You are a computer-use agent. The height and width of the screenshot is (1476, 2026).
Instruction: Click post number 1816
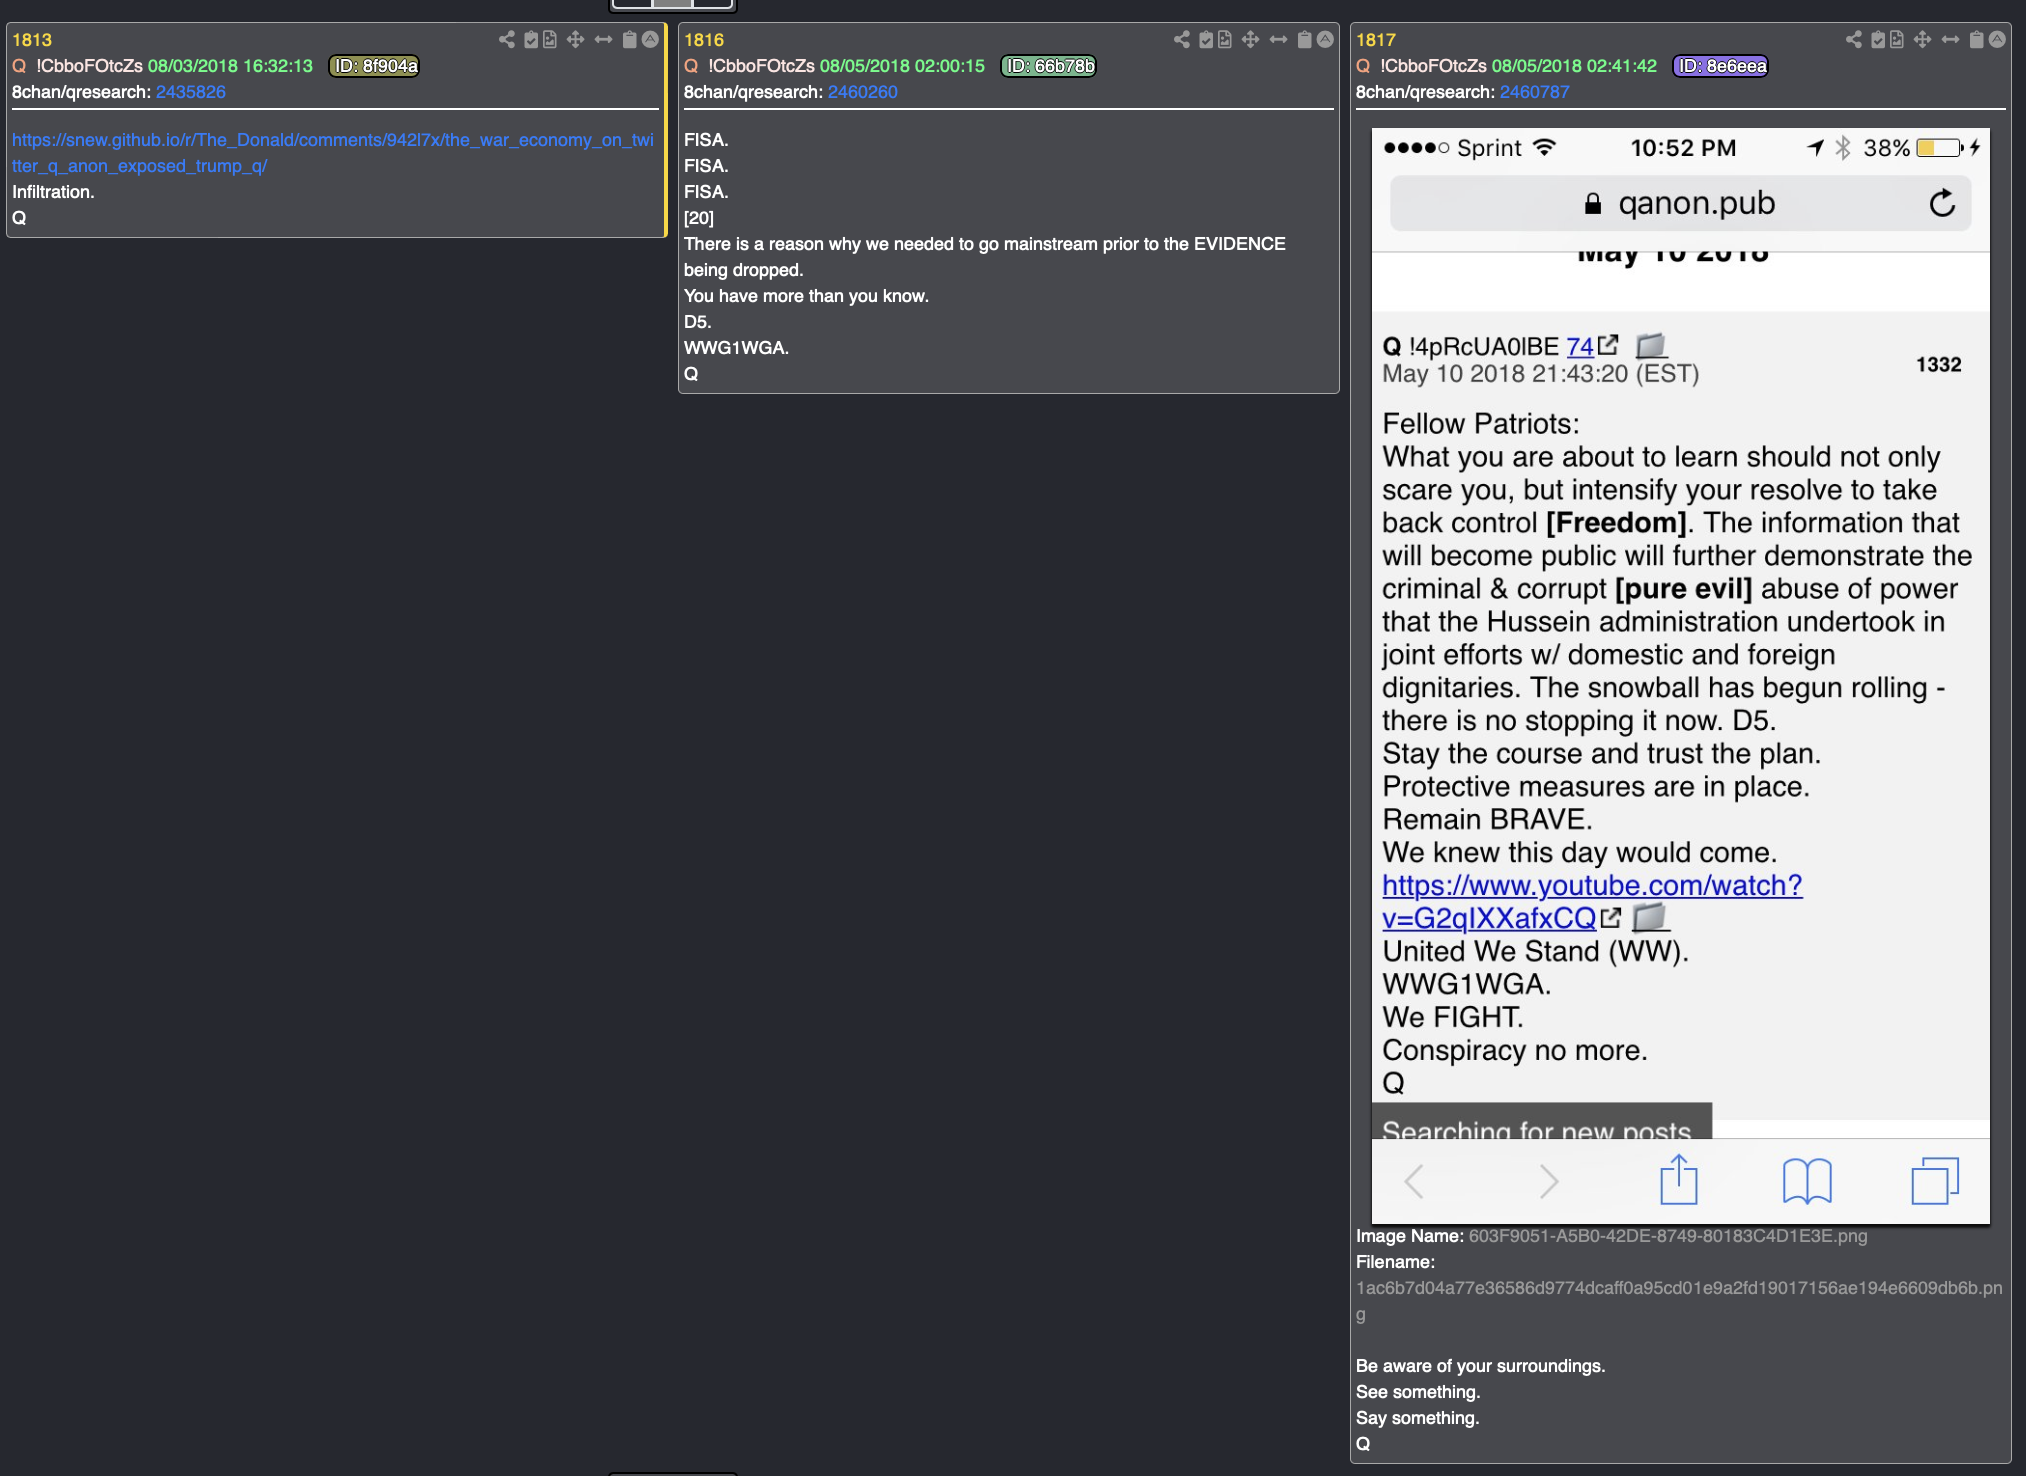pyautogui.click(x=704, y=40)
